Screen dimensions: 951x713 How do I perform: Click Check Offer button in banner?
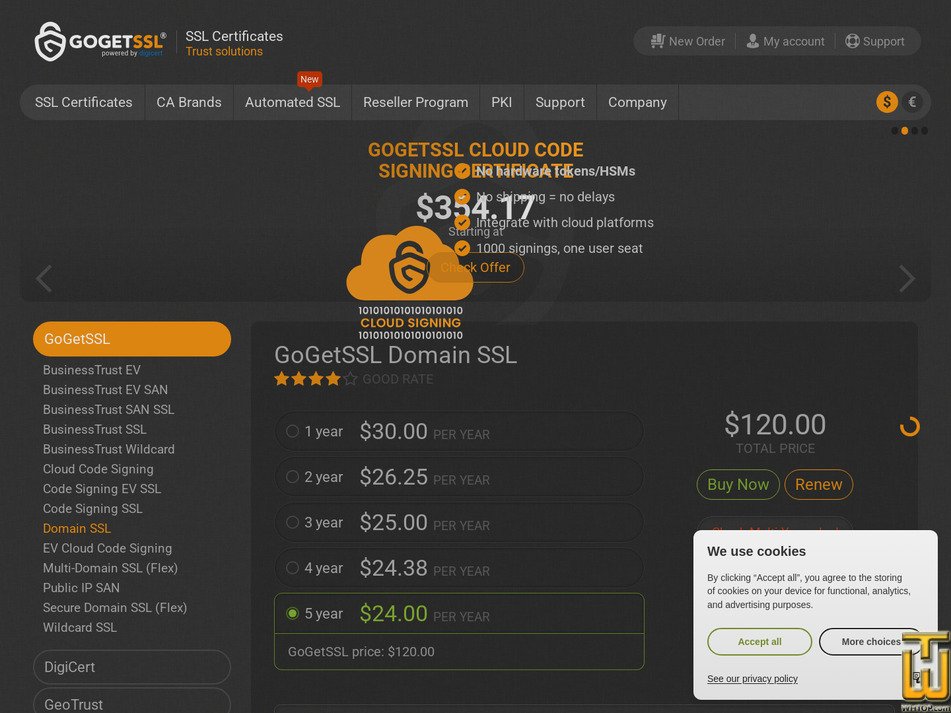pos(476,267)
